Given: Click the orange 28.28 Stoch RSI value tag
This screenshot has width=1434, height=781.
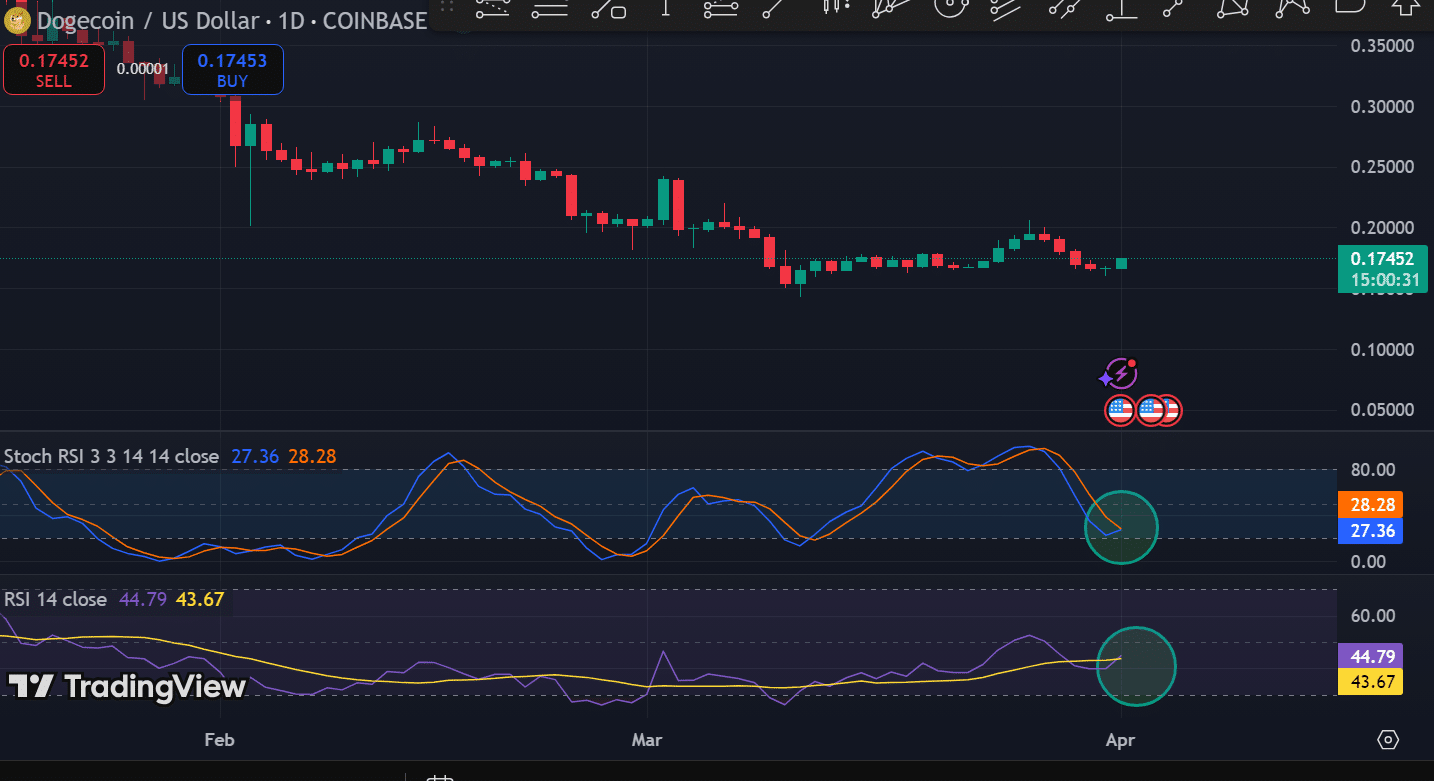Looking at the screenshot, I should tap(1369, 504).
